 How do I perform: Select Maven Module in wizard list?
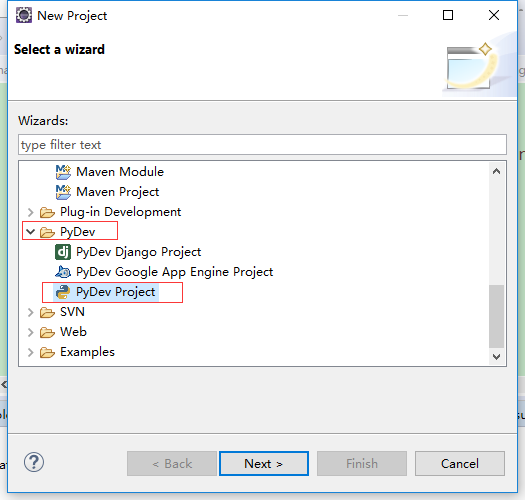(x=120, y=172)
